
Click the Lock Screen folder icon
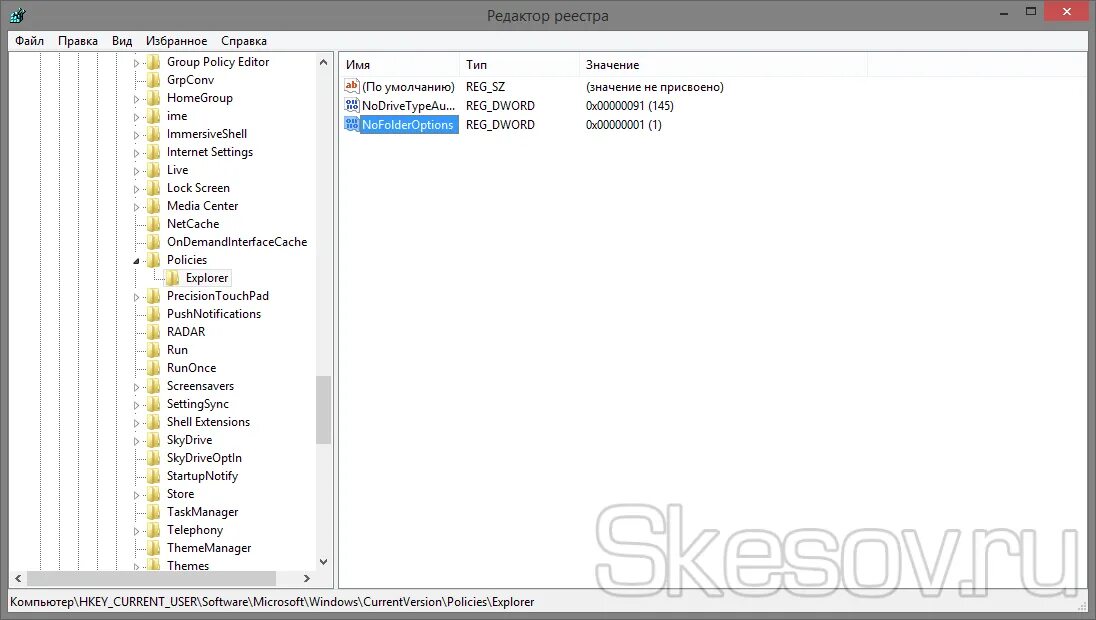click(153, 188)
